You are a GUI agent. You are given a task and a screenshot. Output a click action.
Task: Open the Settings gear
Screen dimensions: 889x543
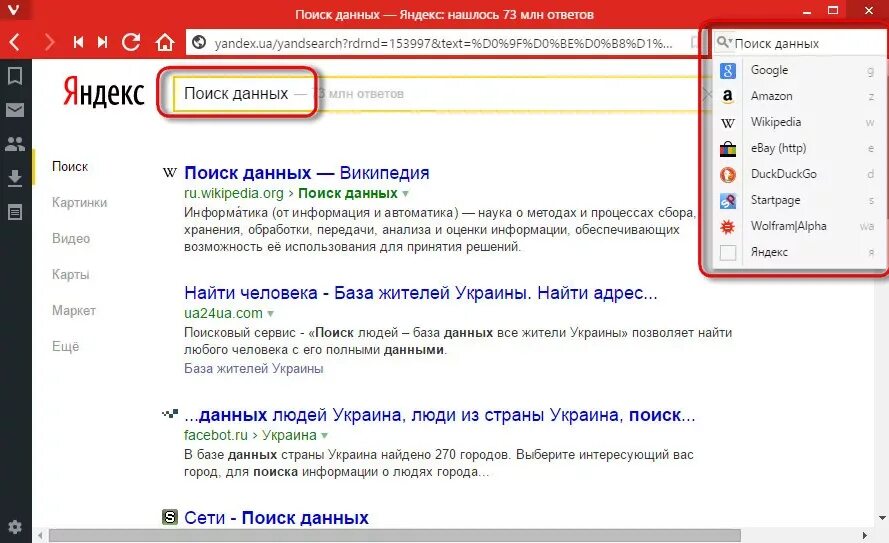coord(15,527)
